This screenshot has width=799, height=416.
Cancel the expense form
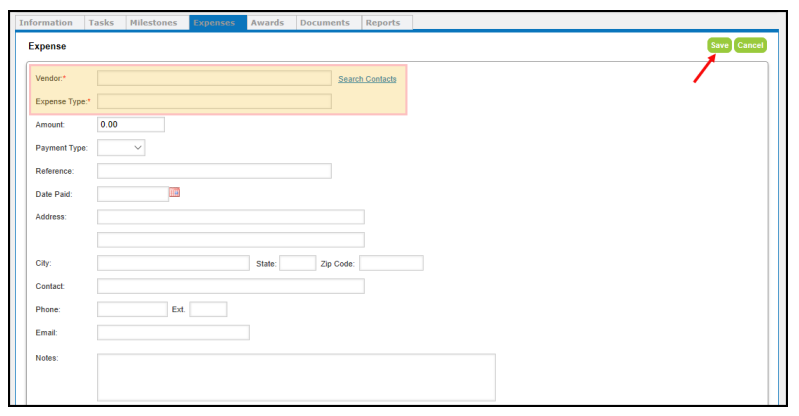(750, 45)
